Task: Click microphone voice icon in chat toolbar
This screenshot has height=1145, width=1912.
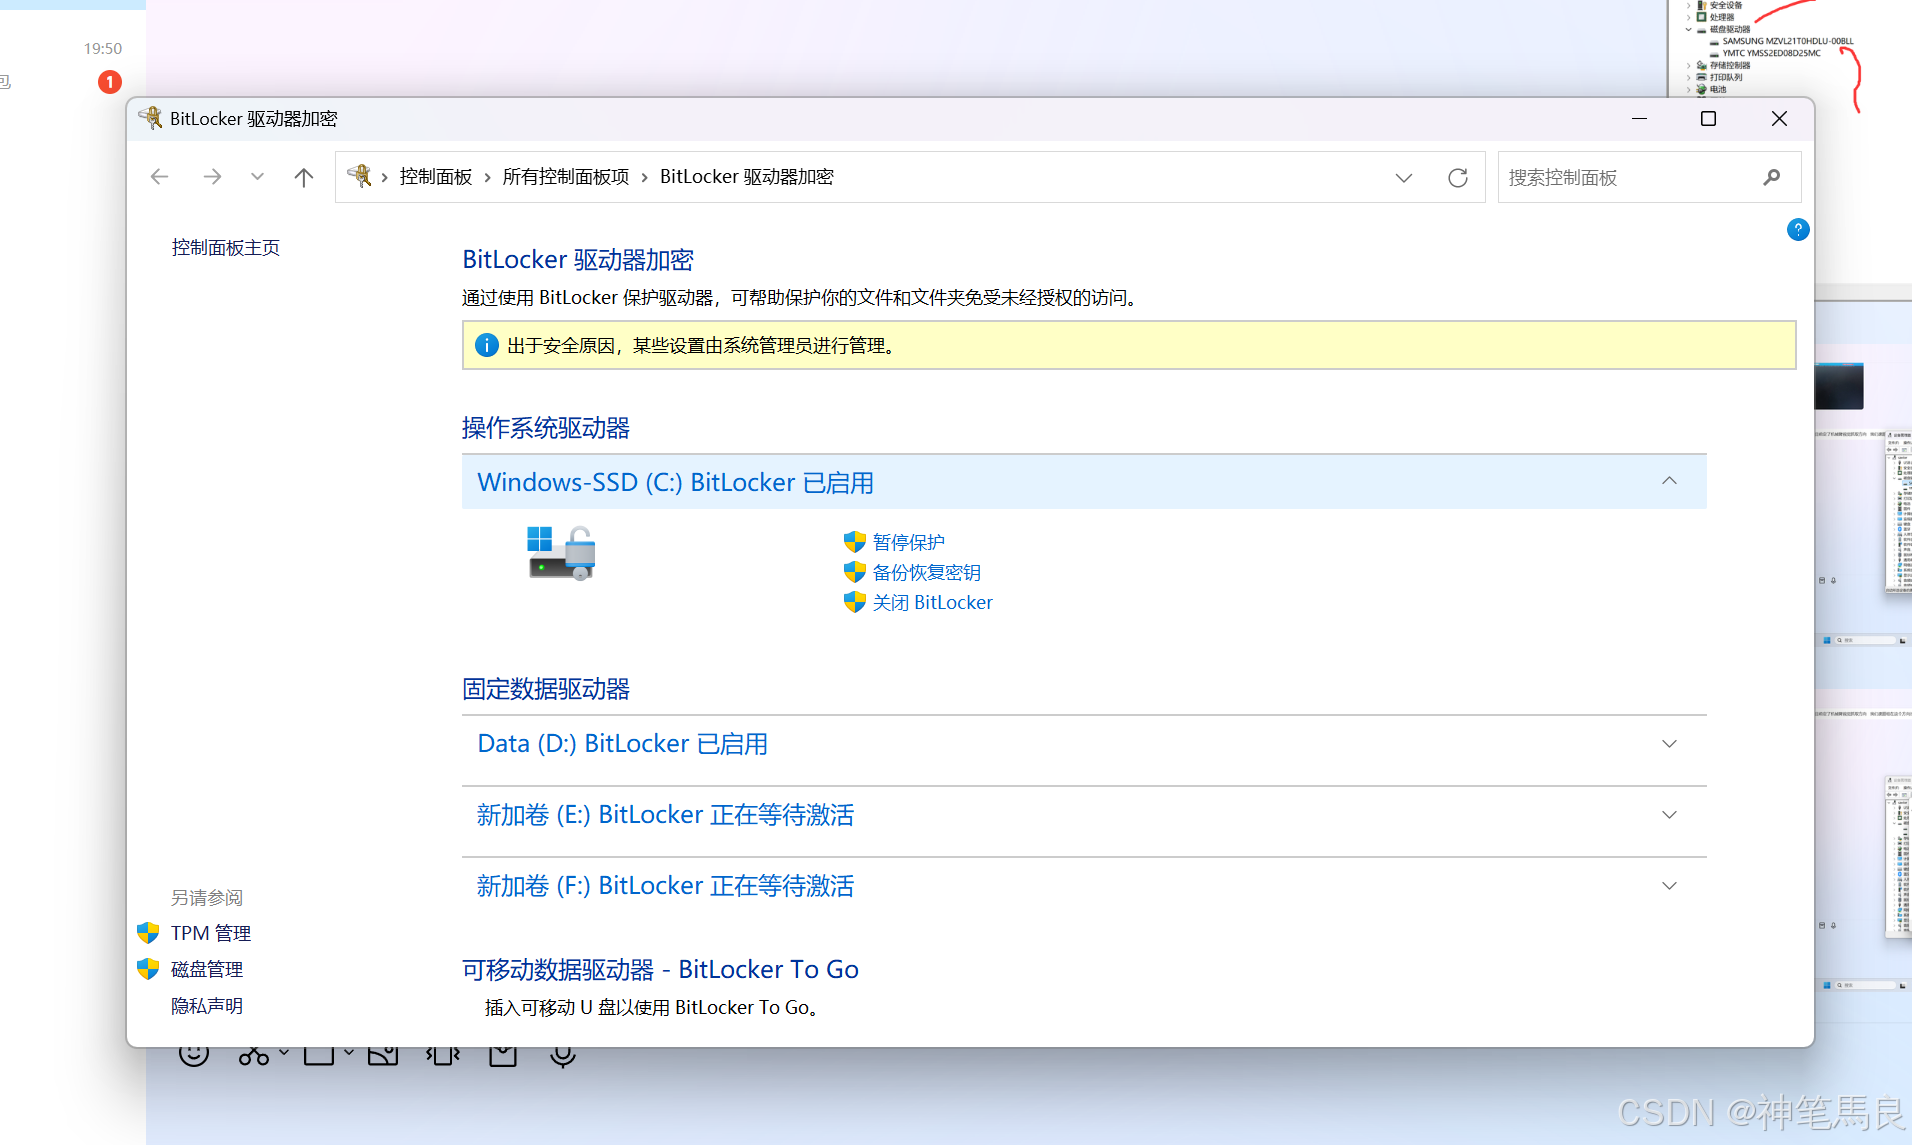Action: [x=563, y=1057]
